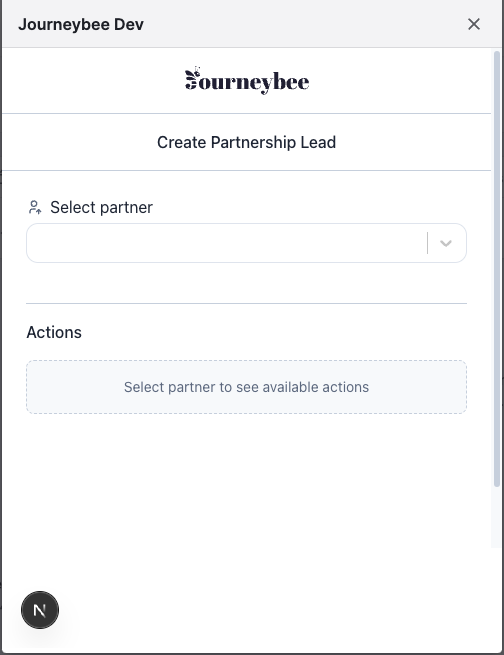Image resolution: width=504 pixels, height=655 pixels.
Task: Click empty space below the actions box
Action: click(x=246, y=480)
